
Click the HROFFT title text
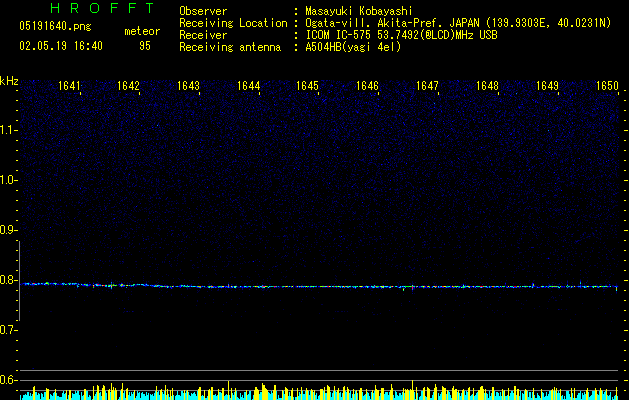click(102, 8)
